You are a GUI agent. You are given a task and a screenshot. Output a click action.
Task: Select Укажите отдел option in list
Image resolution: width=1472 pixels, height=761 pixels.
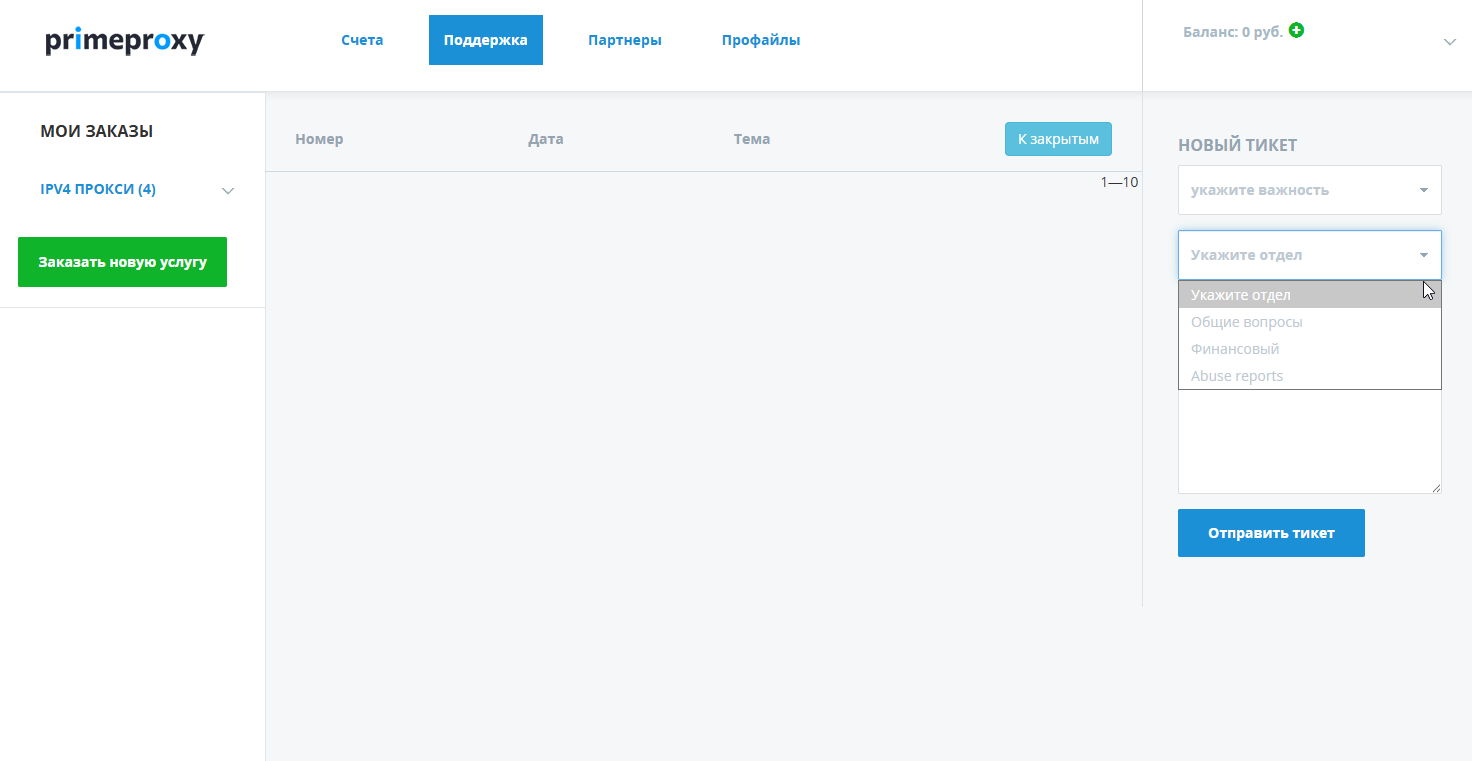pos(1310,295)
